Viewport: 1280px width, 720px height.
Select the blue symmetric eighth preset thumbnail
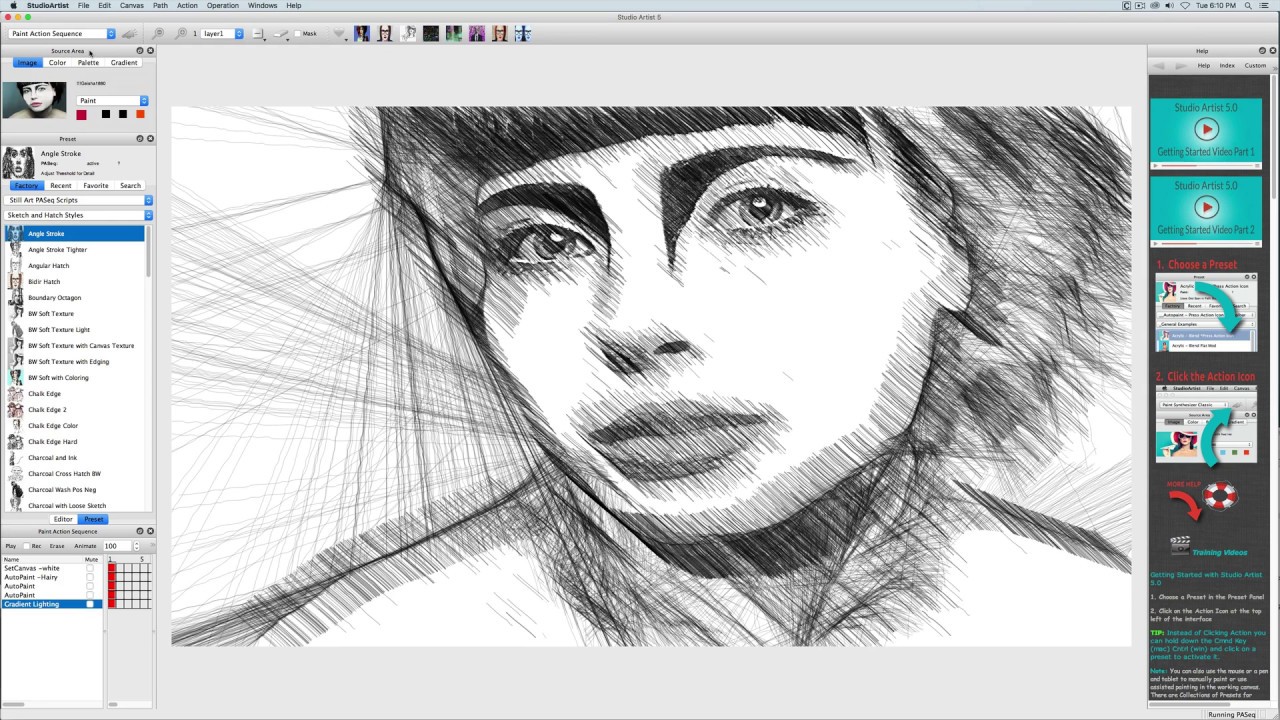[522, 34]
